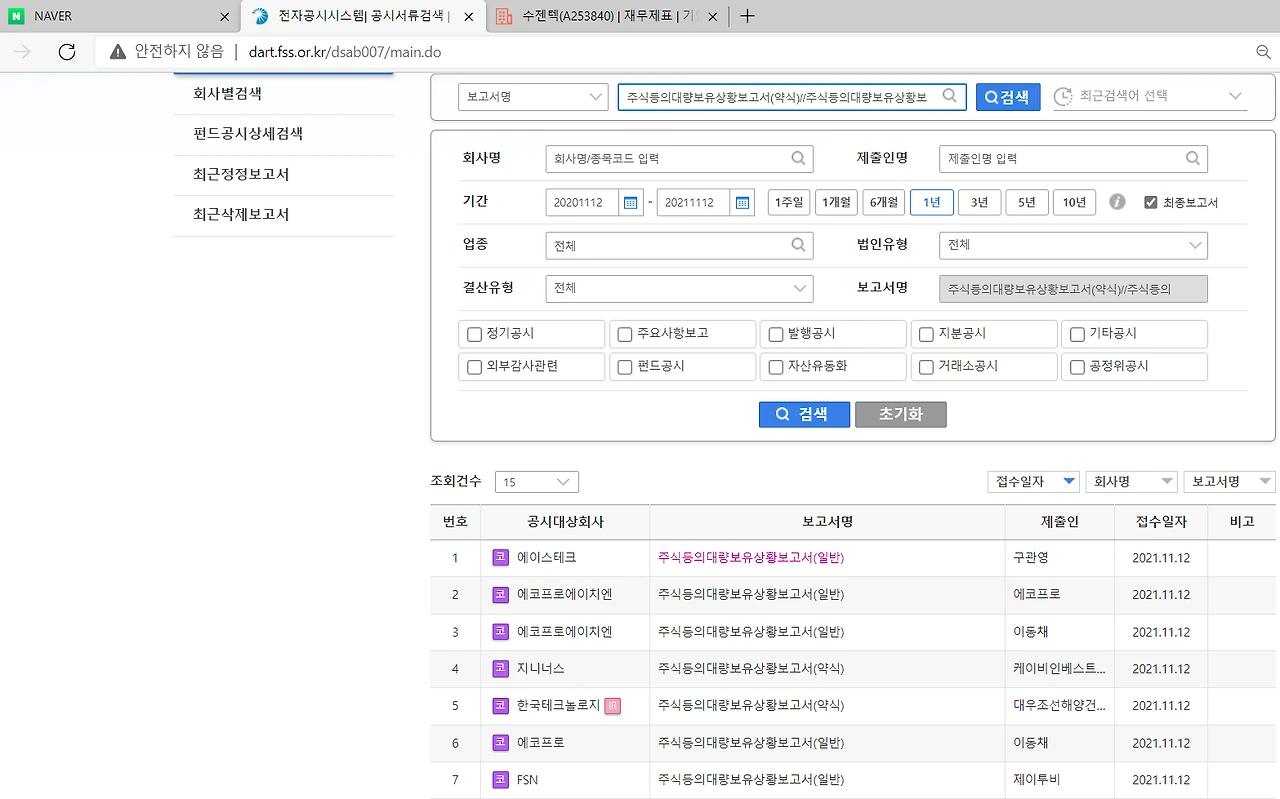Reset the search form with 초기화

900,414
